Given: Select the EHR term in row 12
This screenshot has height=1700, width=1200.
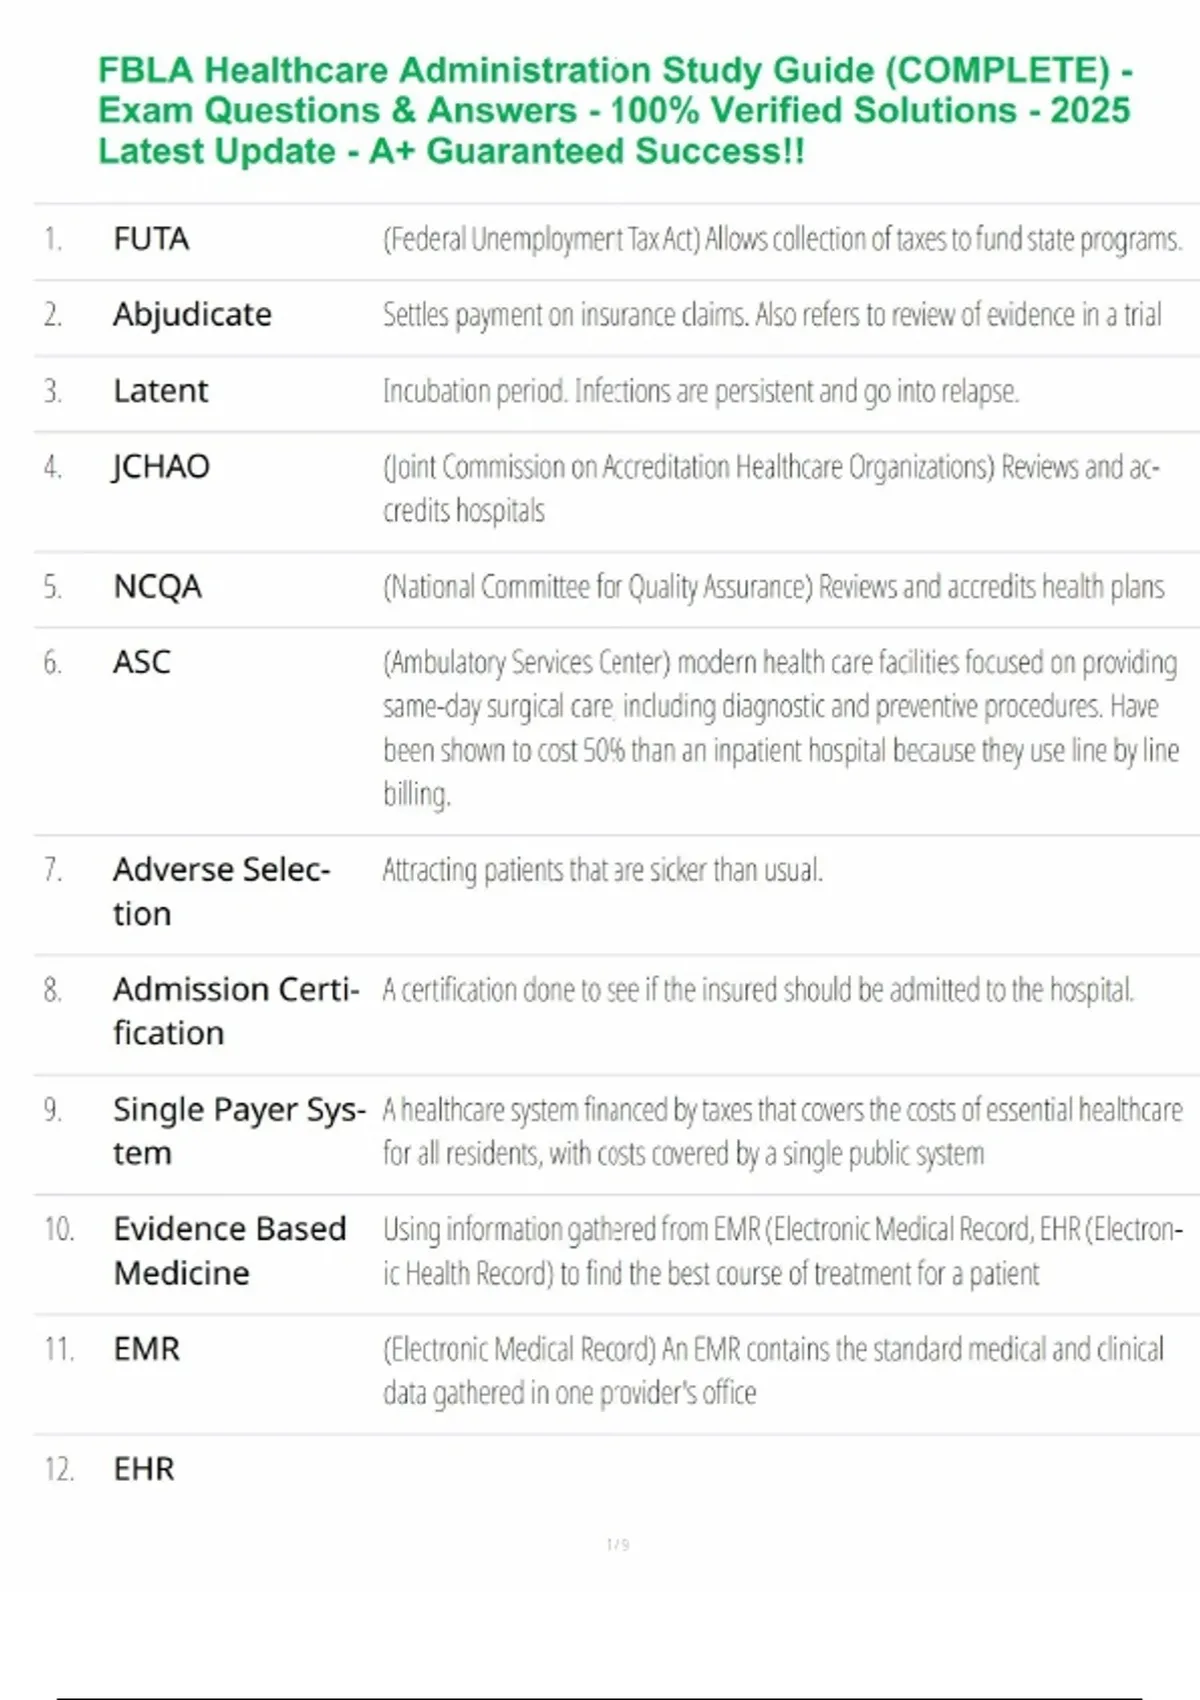Looking at the screenshot, I should (144, 1470).
